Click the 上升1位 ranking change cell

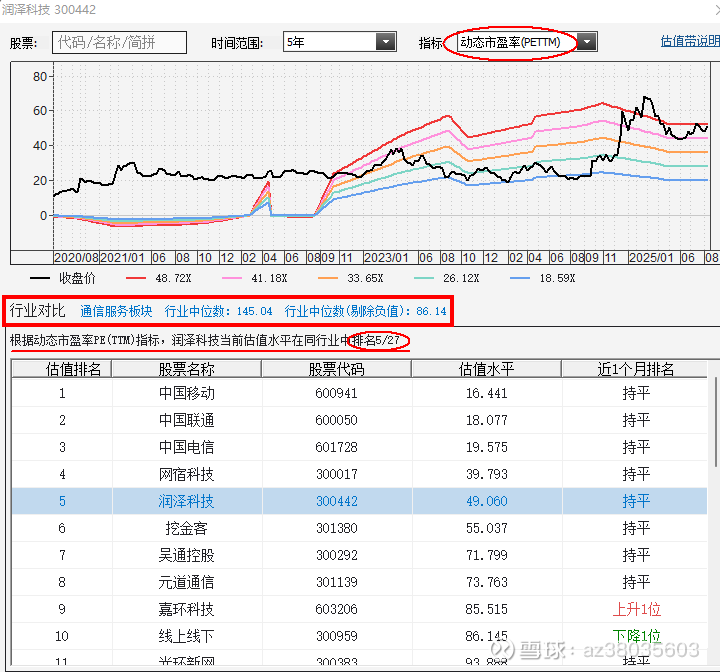[x=636, y=610]
